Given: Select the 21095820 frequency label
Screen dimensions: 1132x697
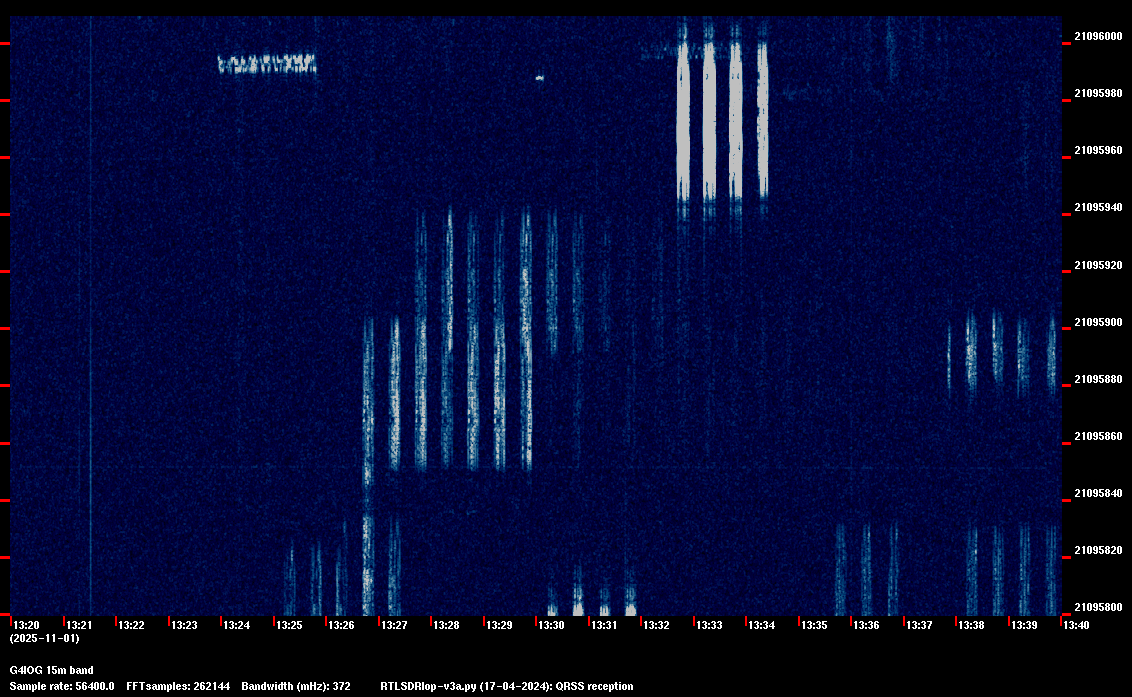Looking at the screenshot, I should pyautogui.click(x=1099, y=550).
